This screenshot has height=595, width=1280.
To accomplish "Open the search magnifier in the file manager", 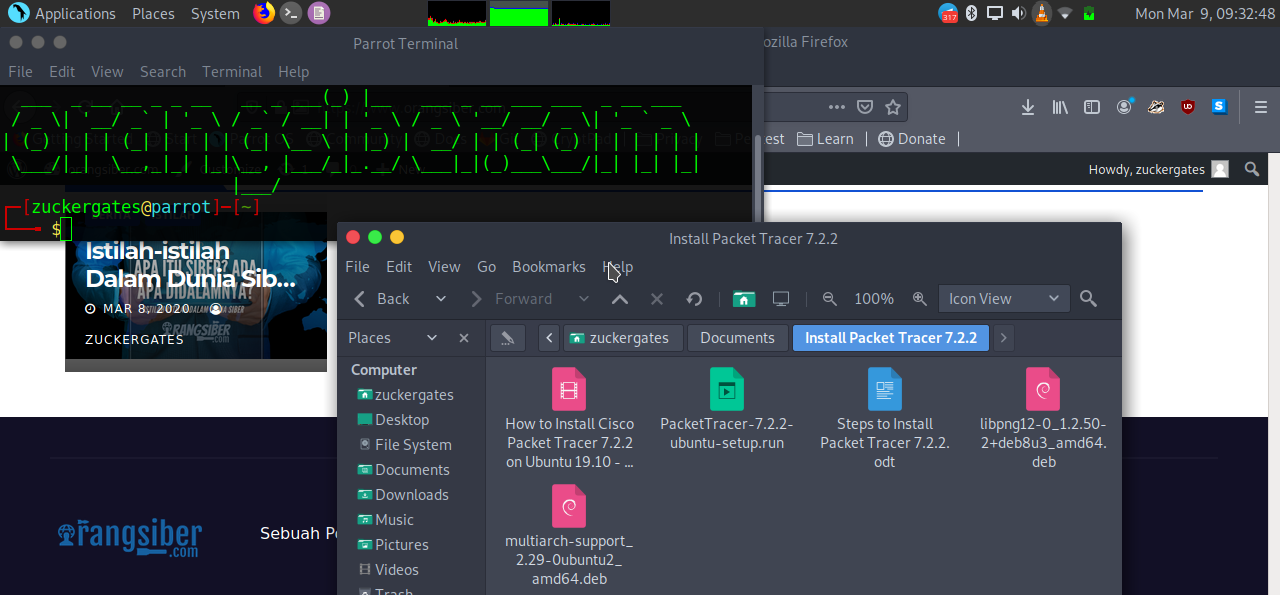I will point(1088,298).
